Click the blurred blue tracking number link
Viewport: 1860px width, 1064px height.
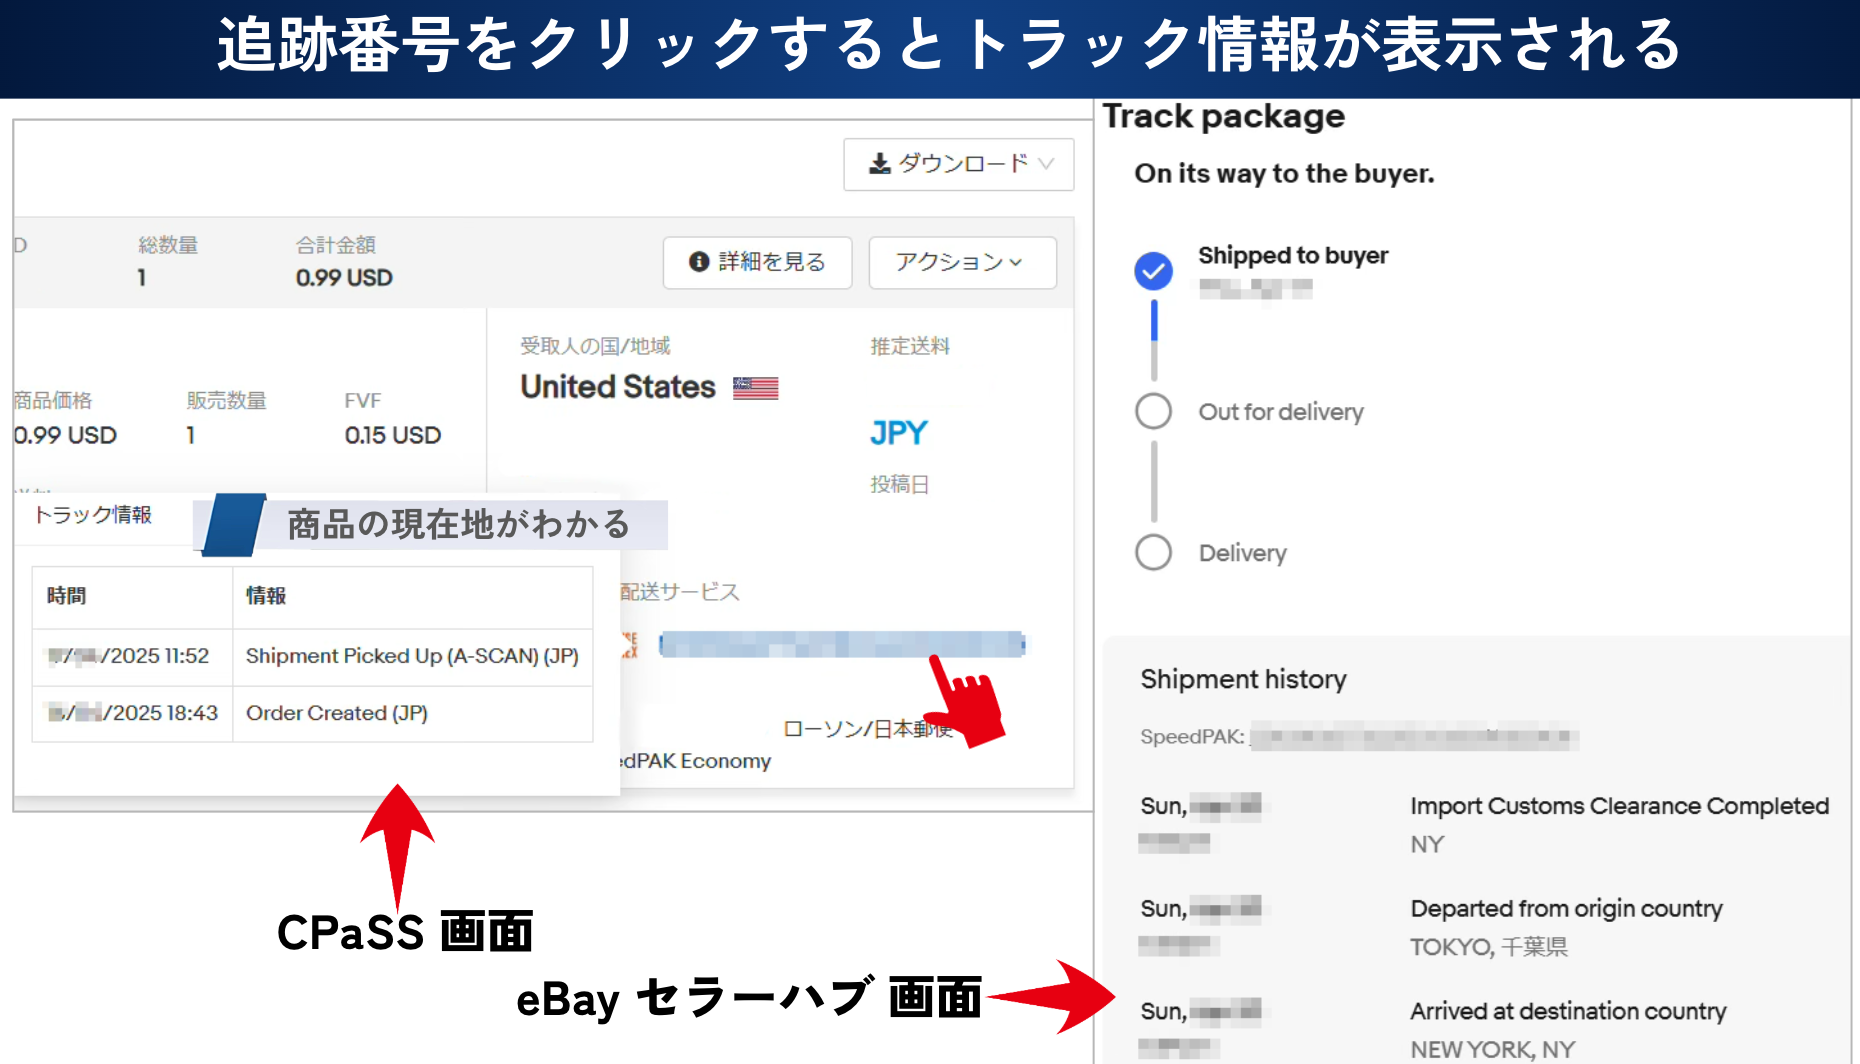(x=842, y=645)
